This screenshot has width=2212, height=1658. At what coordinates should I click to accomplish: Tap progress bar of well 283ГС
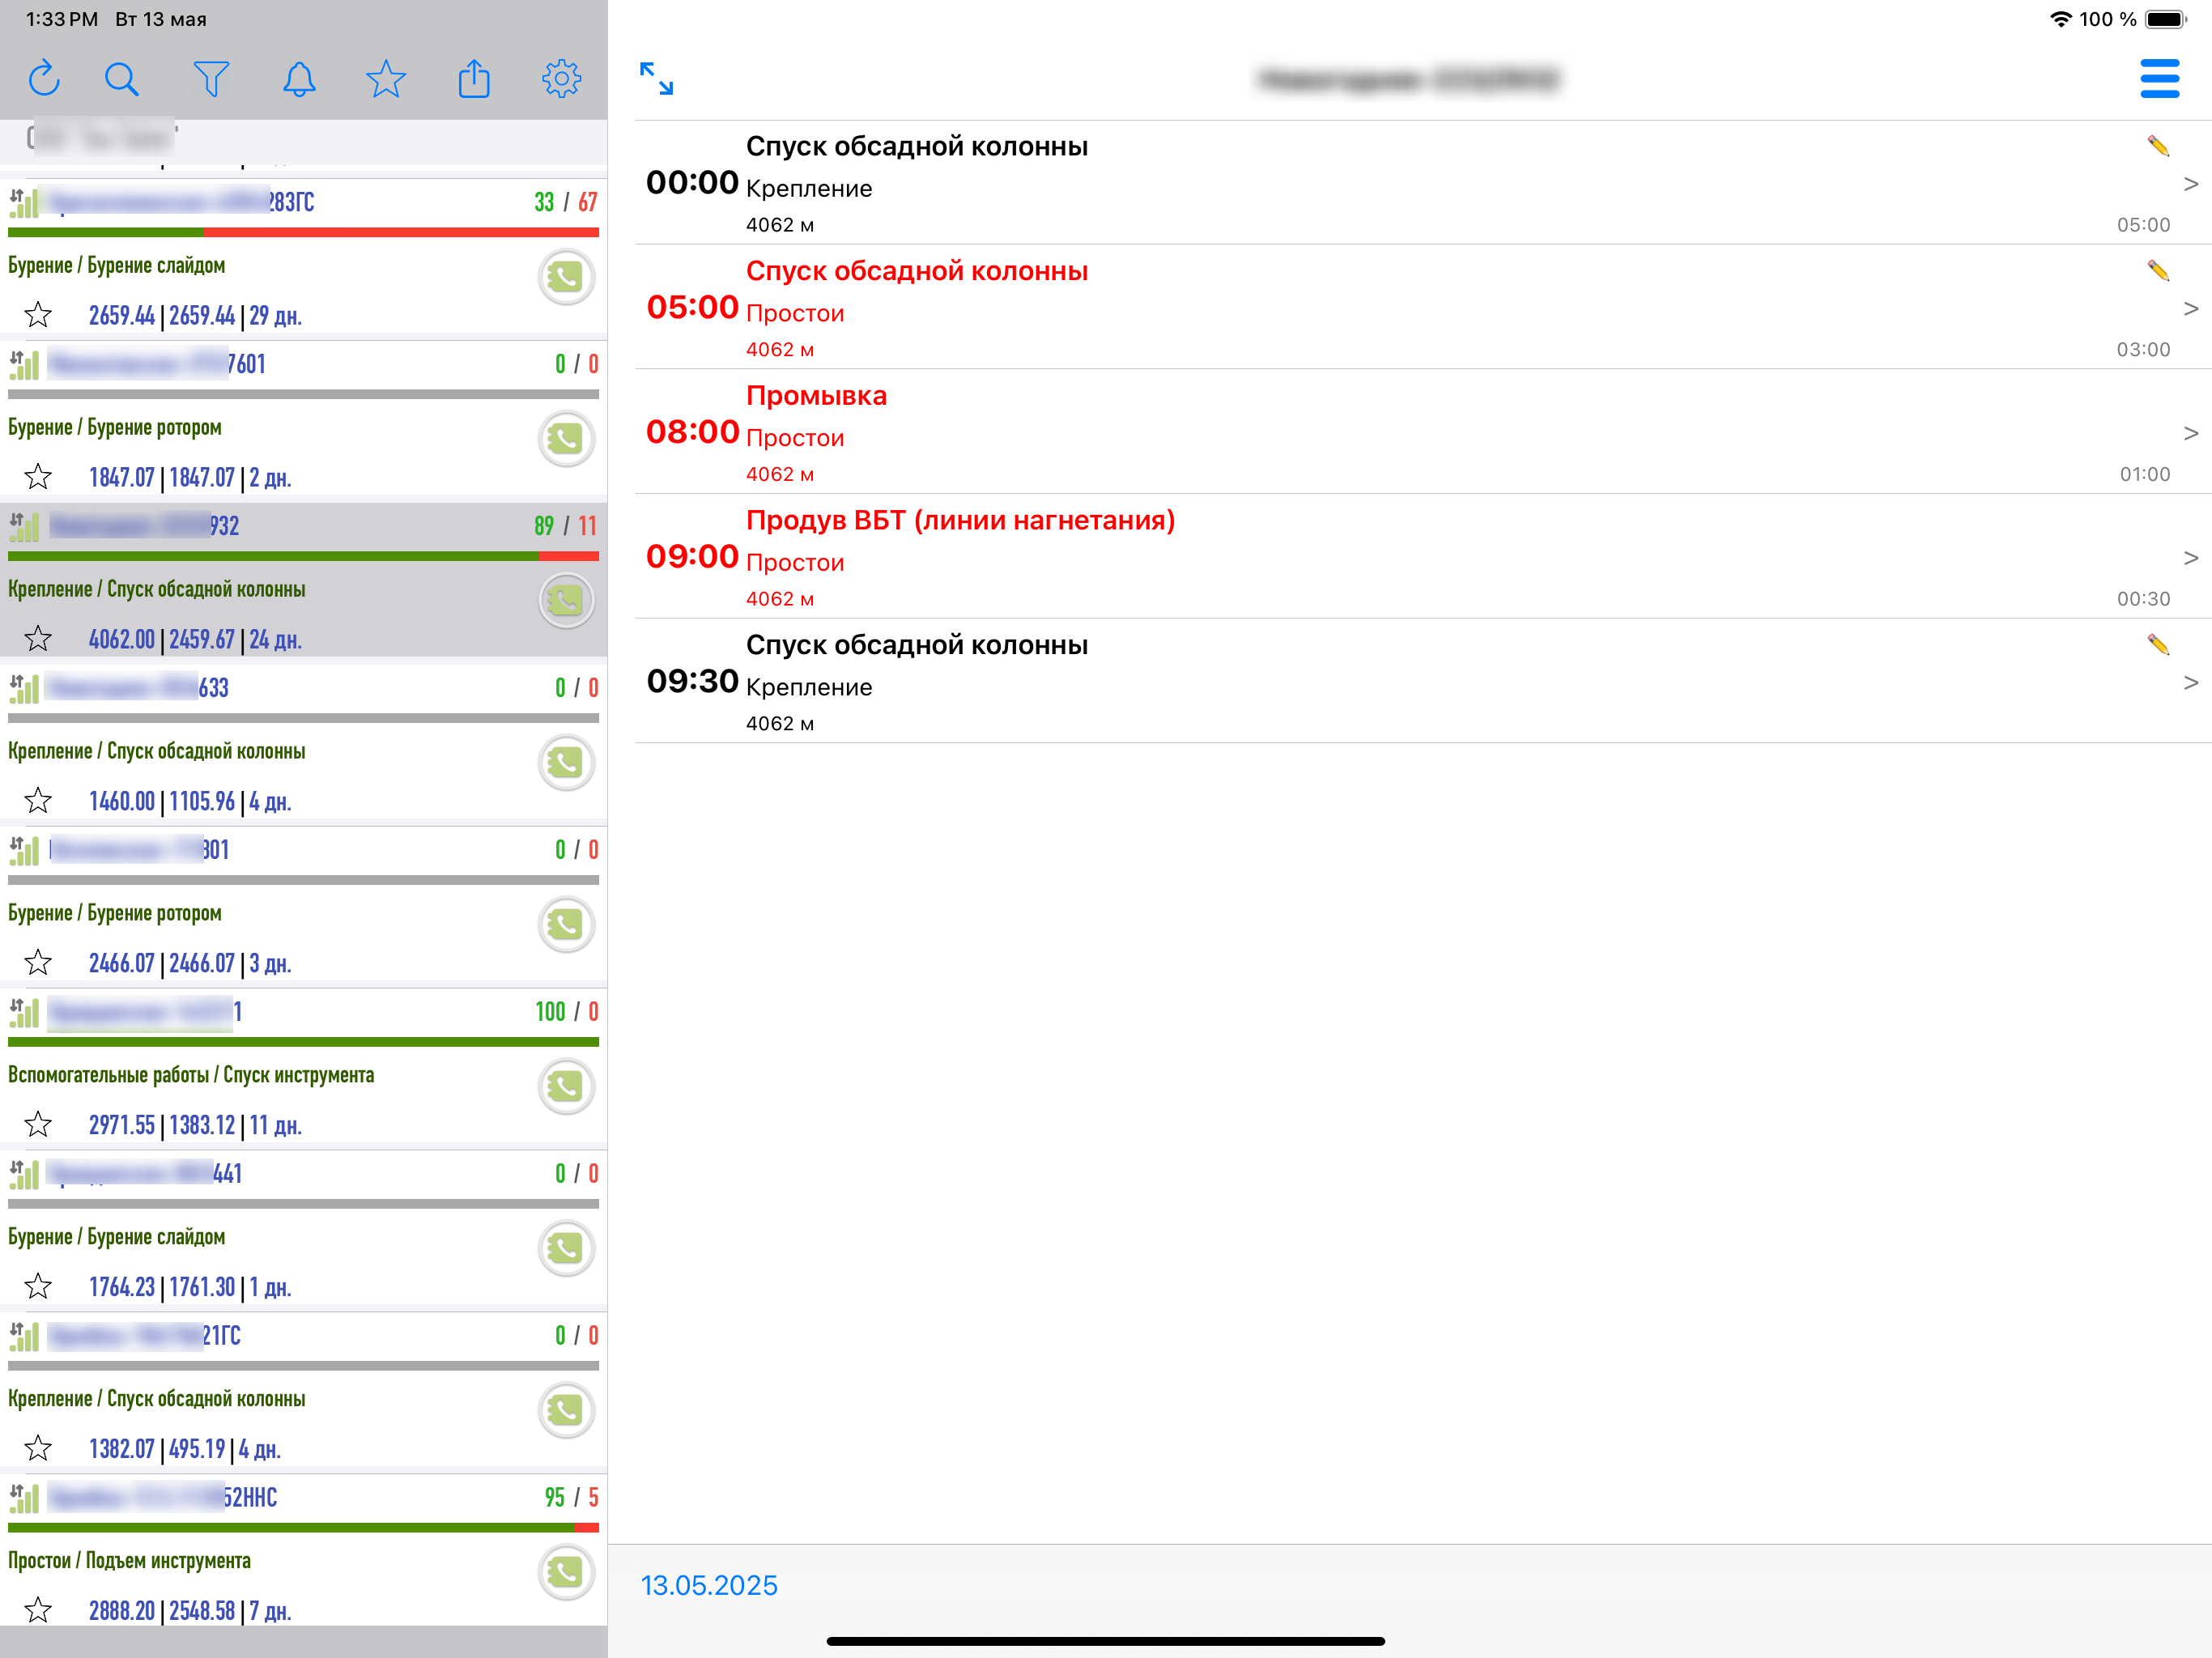(x=303, y=232)
